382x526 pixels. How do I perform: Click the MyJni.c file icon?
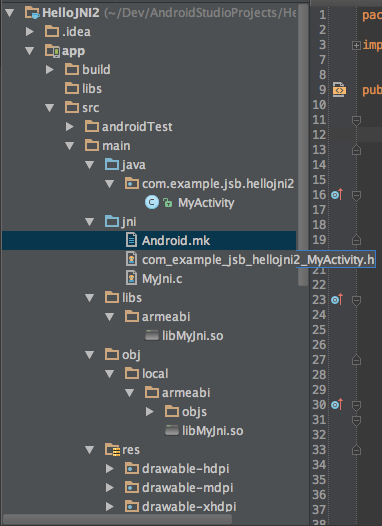131,278
